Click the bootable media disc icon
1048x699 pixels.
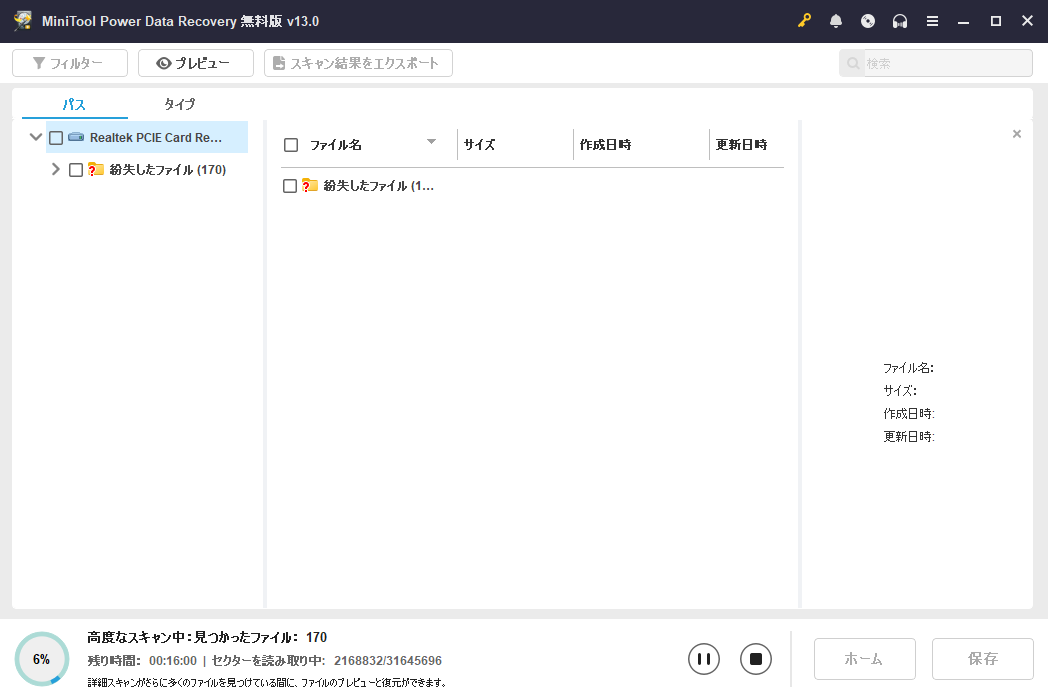pyautogui.click(x=868, y=21)
